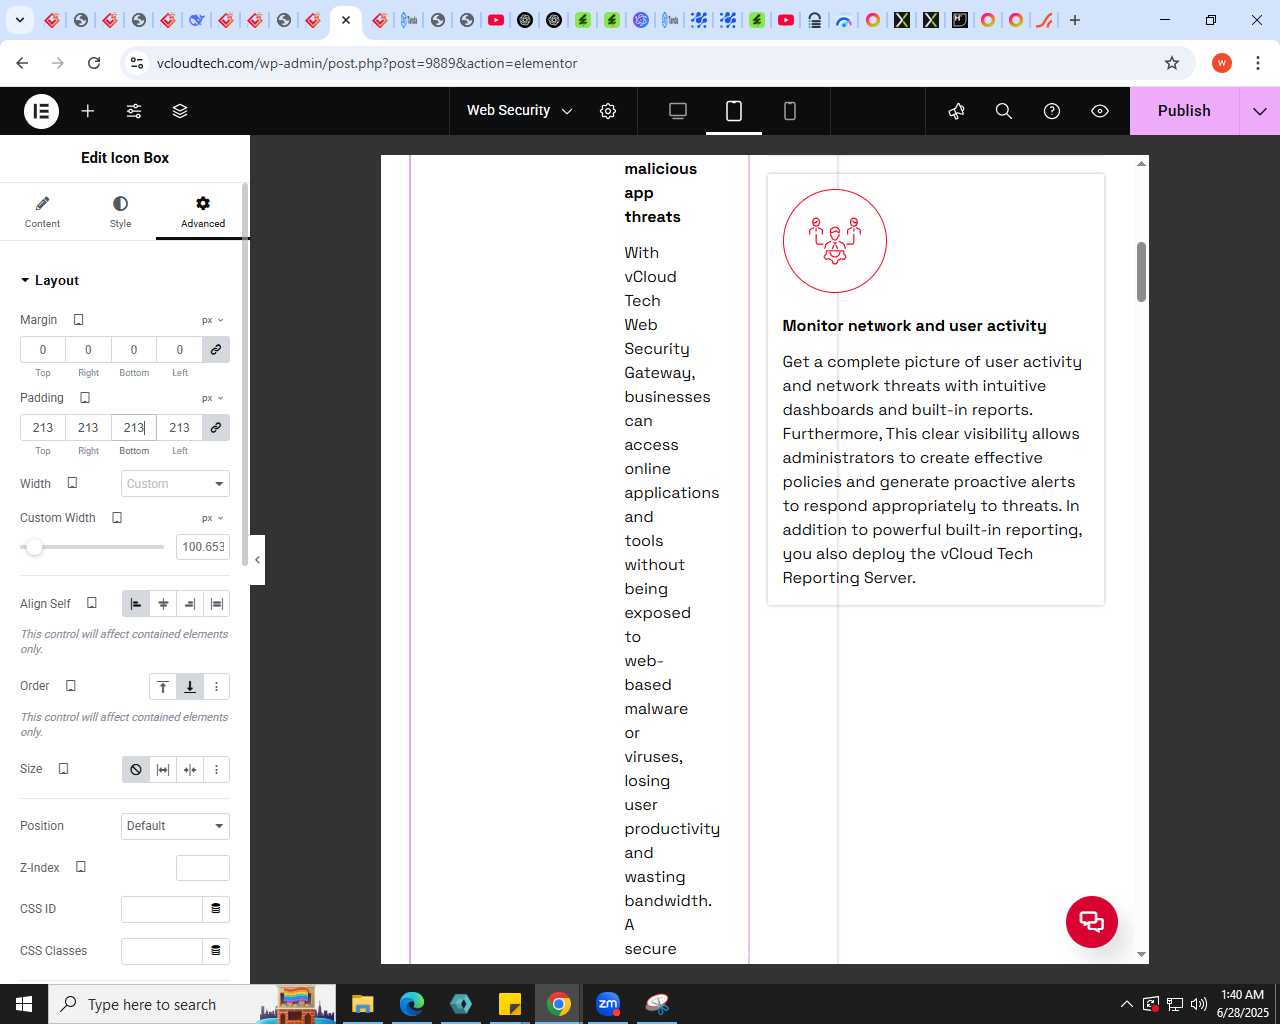
Task: Collapse the Layout section
Action: tap(49, 281)
